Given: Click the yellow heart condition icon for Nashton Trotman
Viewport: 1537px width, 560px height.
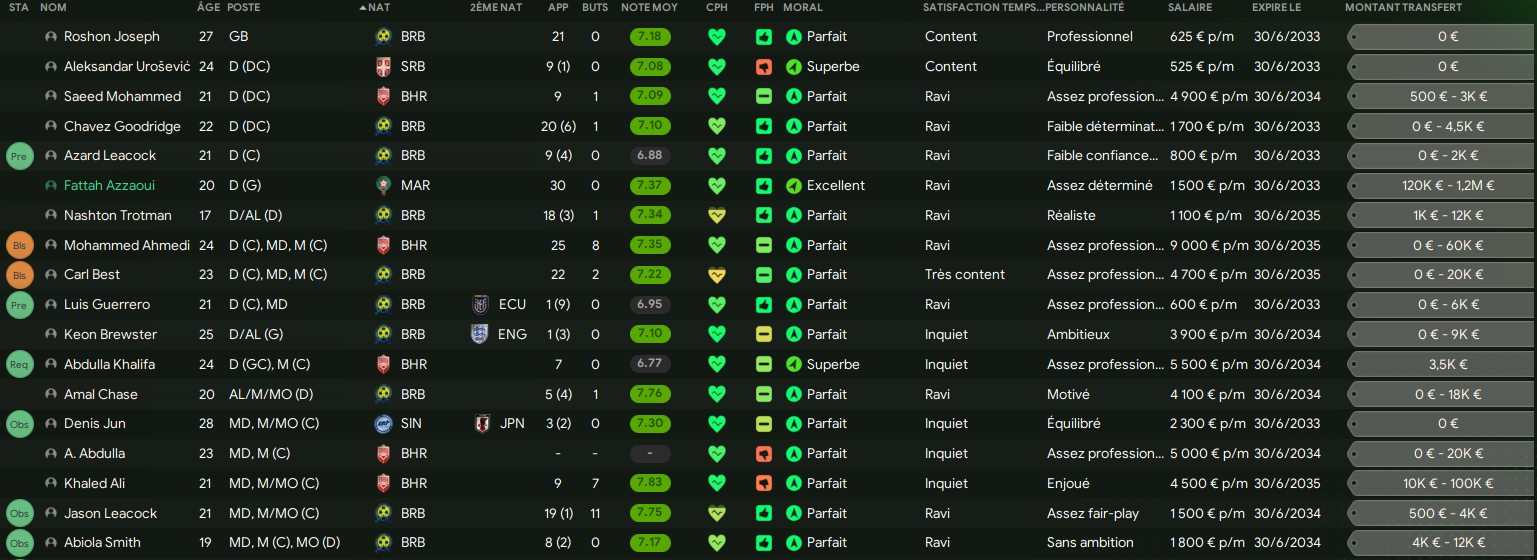Looking at the screenshot, I should tap(716, 216).
